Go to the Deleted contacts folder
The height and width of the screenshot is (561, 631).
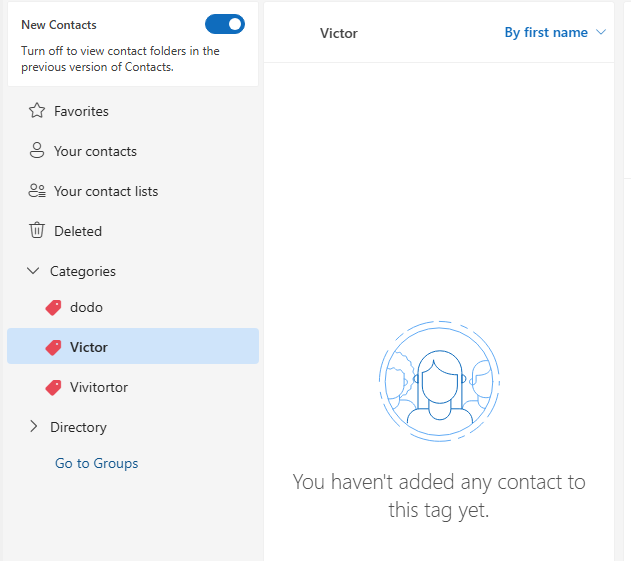click(78, 231)
